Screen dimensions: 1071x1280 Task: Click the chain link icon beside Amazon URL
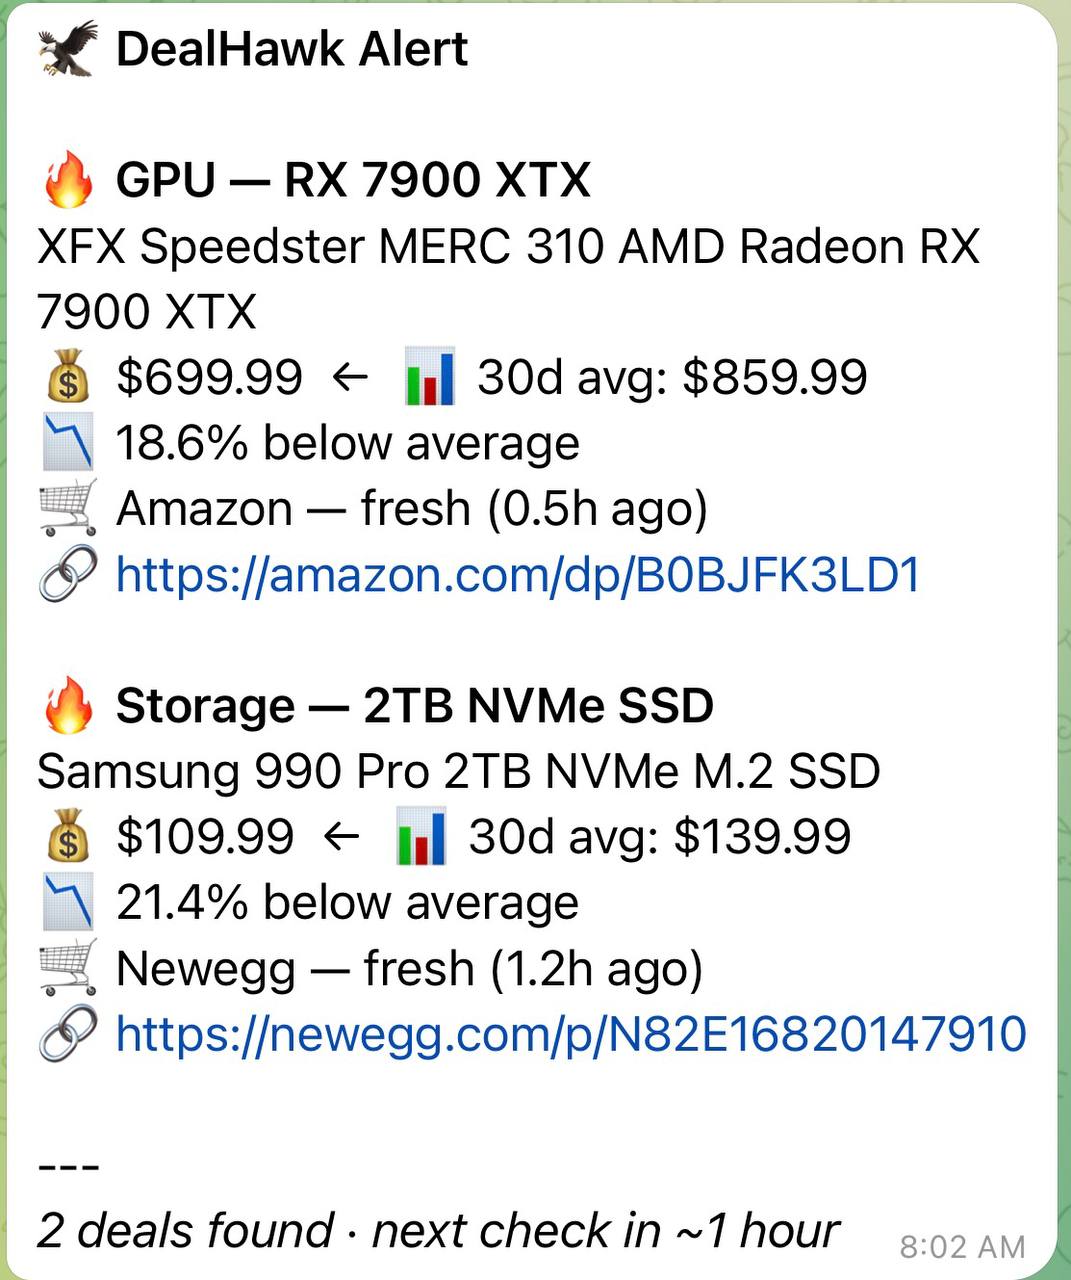tap(68, 574)
